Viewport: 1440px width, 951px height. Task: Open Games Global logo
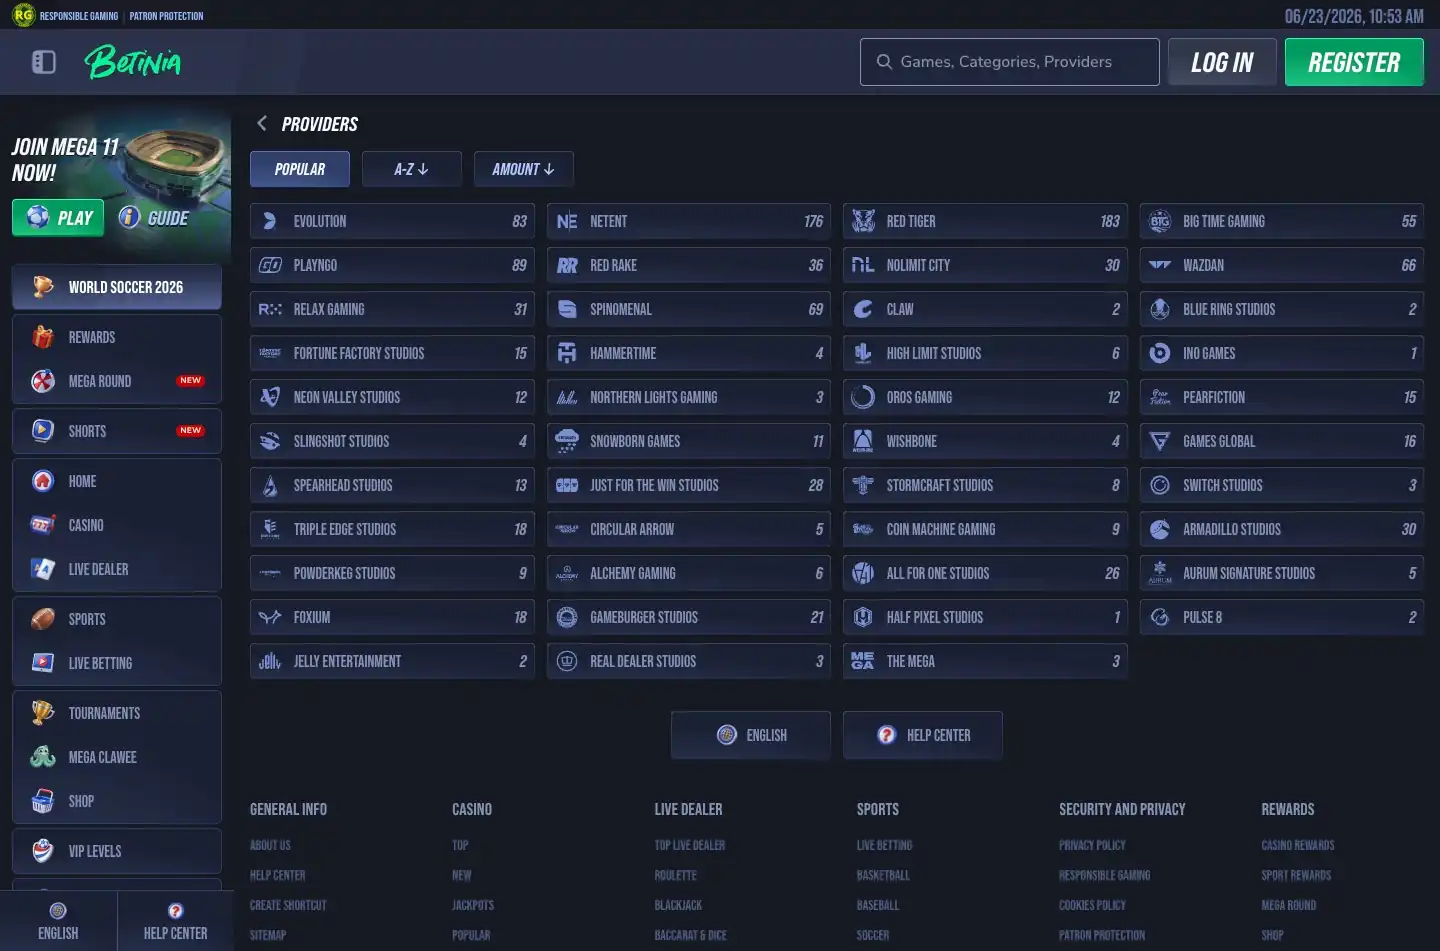point(1160,441)
